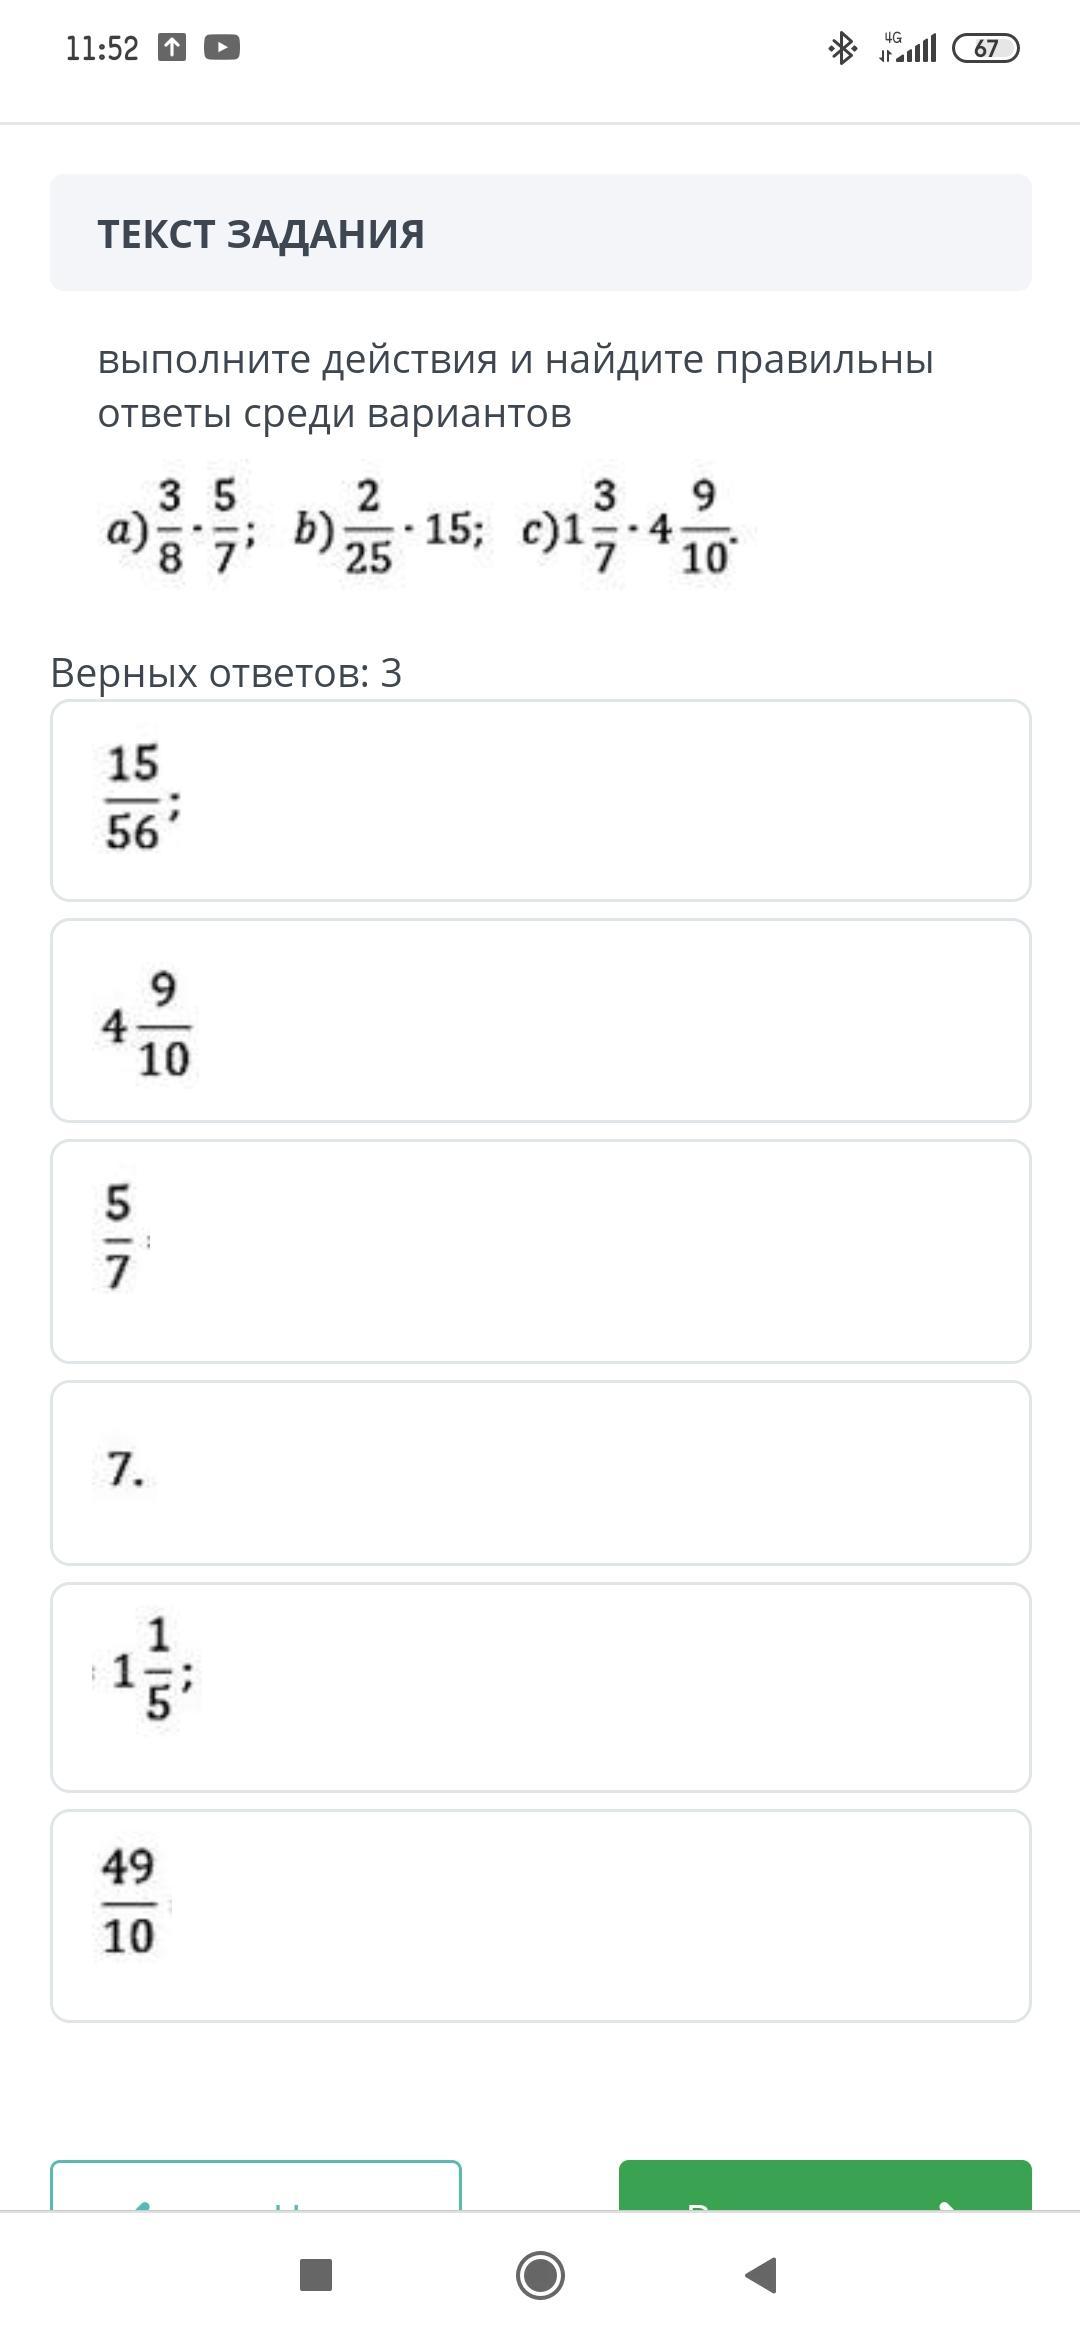This screenshot has width=1080, height=2340.
Task: Tap the clock showing 11:52
Action: (102, 48)
